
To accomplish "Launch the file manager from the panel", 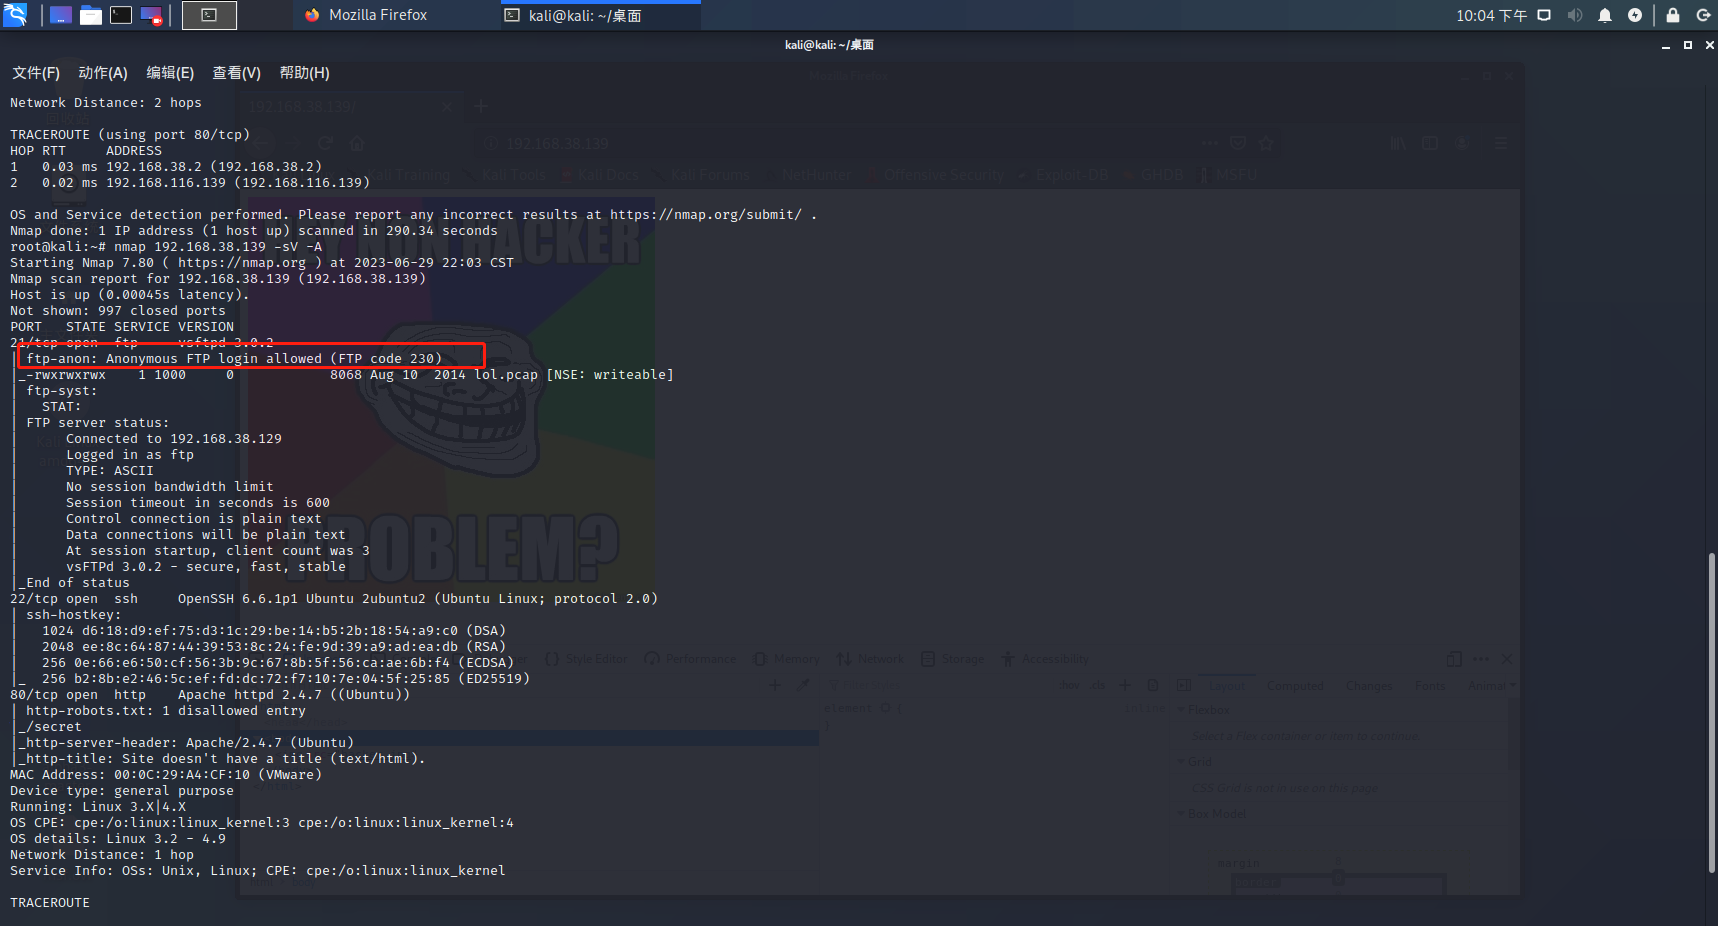I will [x=91, y=15].
